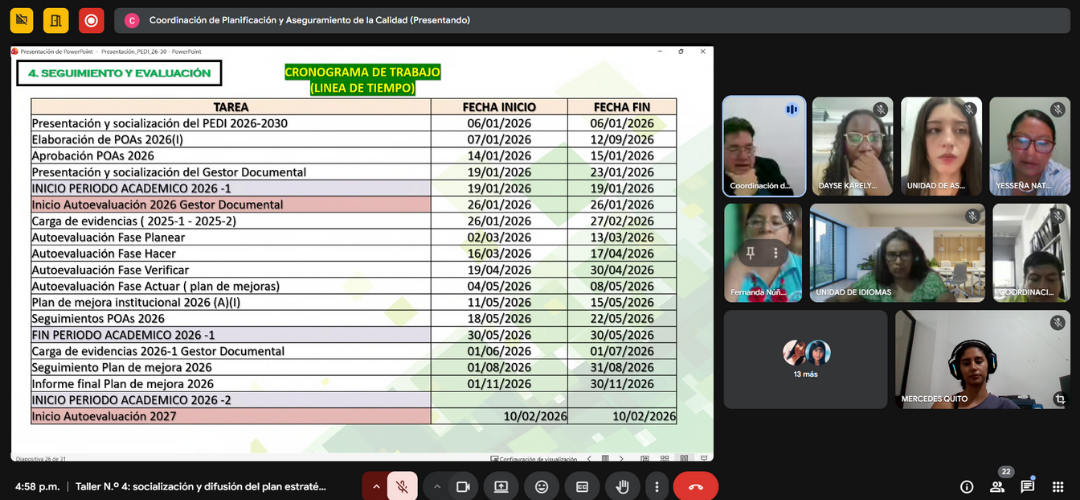Click the crop icon on Mercedes Quito tile
Viewport: 1080px width, 500px height.
[x=1060, y=398]
